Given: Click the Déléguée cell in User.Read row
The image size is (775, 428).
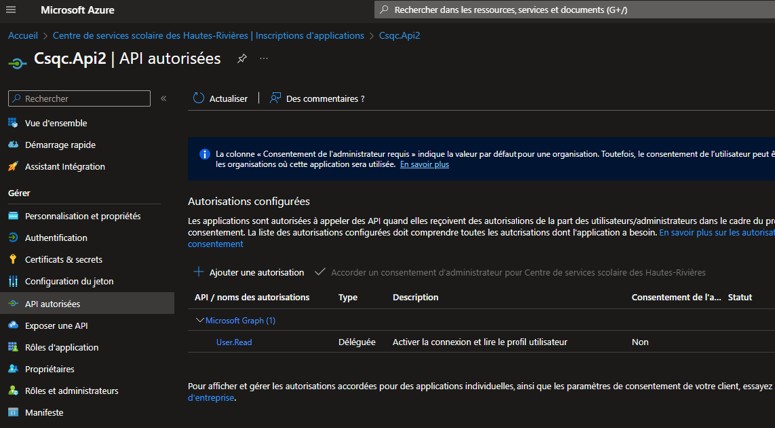Looking at the screenshot, I should [x=357, y=342].
